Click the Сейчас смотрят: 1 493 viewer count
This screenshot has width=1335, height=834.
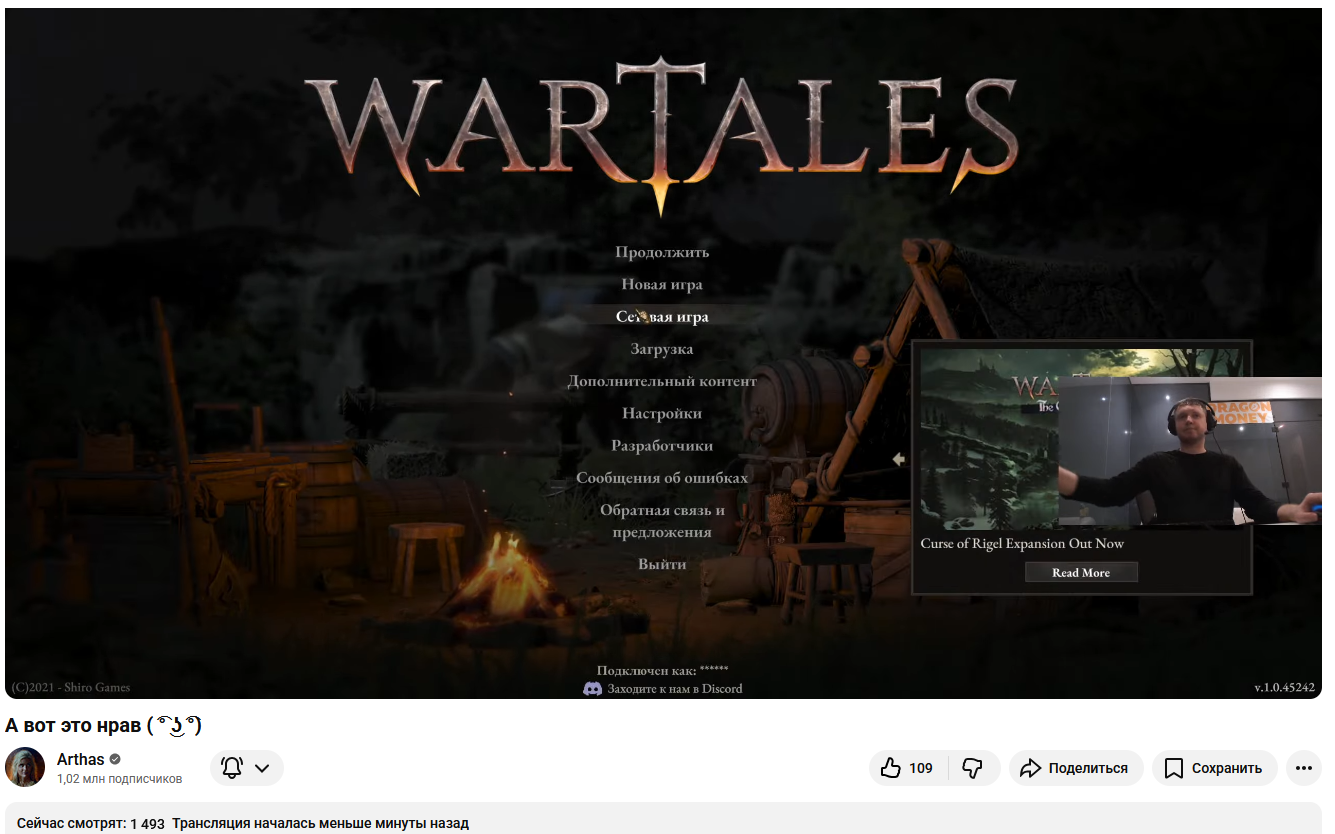(91, 824)
